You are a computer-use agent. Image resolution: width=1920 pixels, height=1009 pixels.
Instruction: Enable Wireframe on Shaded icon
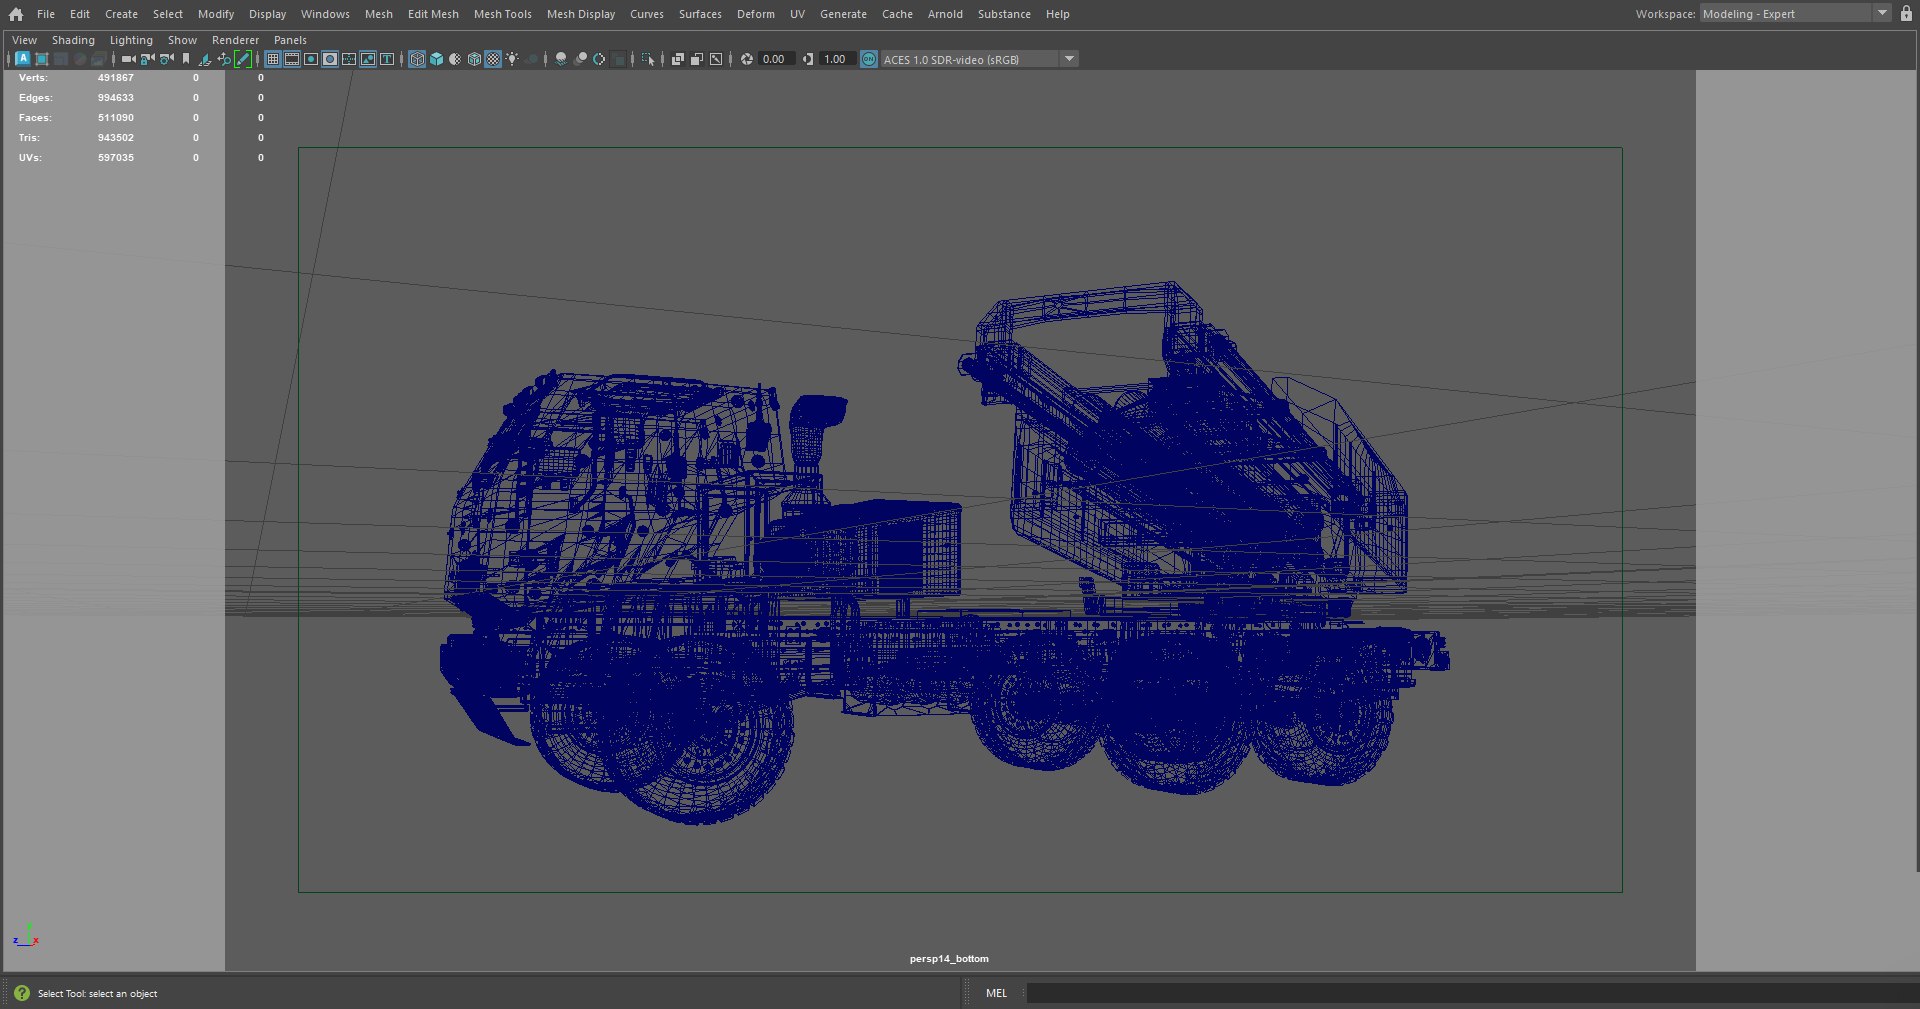pos(474,59)
